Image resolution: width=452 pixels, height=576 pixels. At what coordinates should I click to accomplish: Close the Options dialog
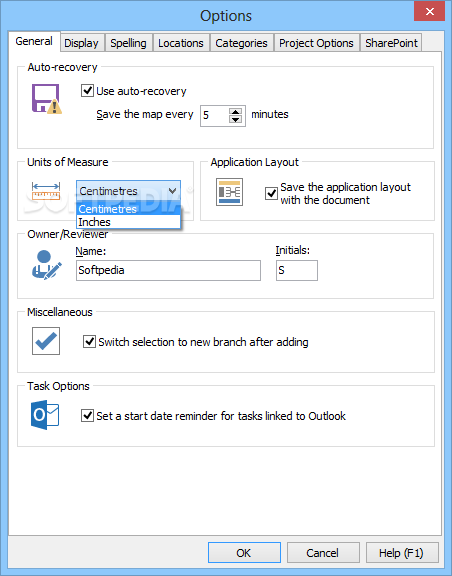click(x=429, y=11)
